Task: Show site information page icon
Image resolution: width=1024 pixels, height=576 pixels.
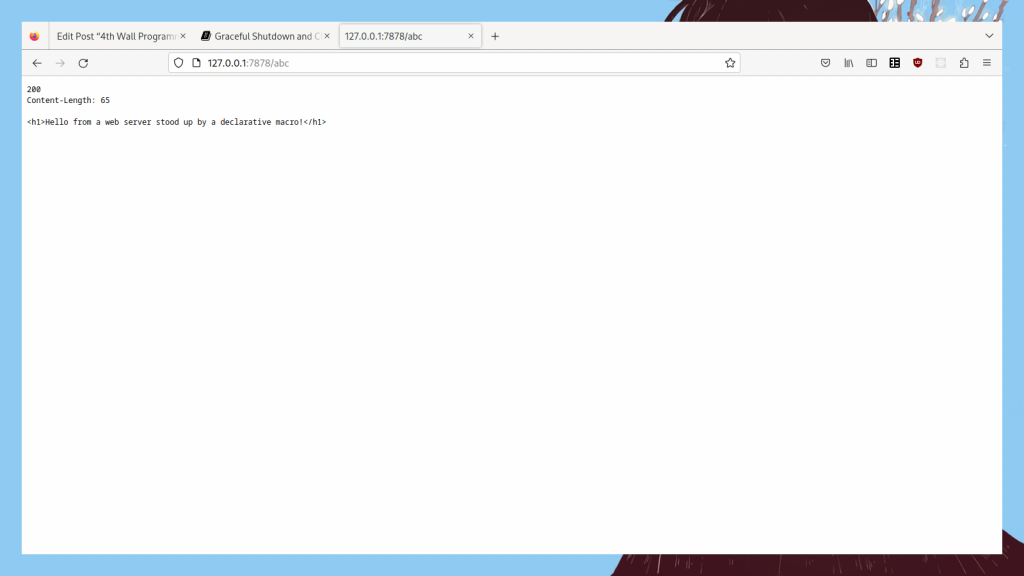Action: 196,63
